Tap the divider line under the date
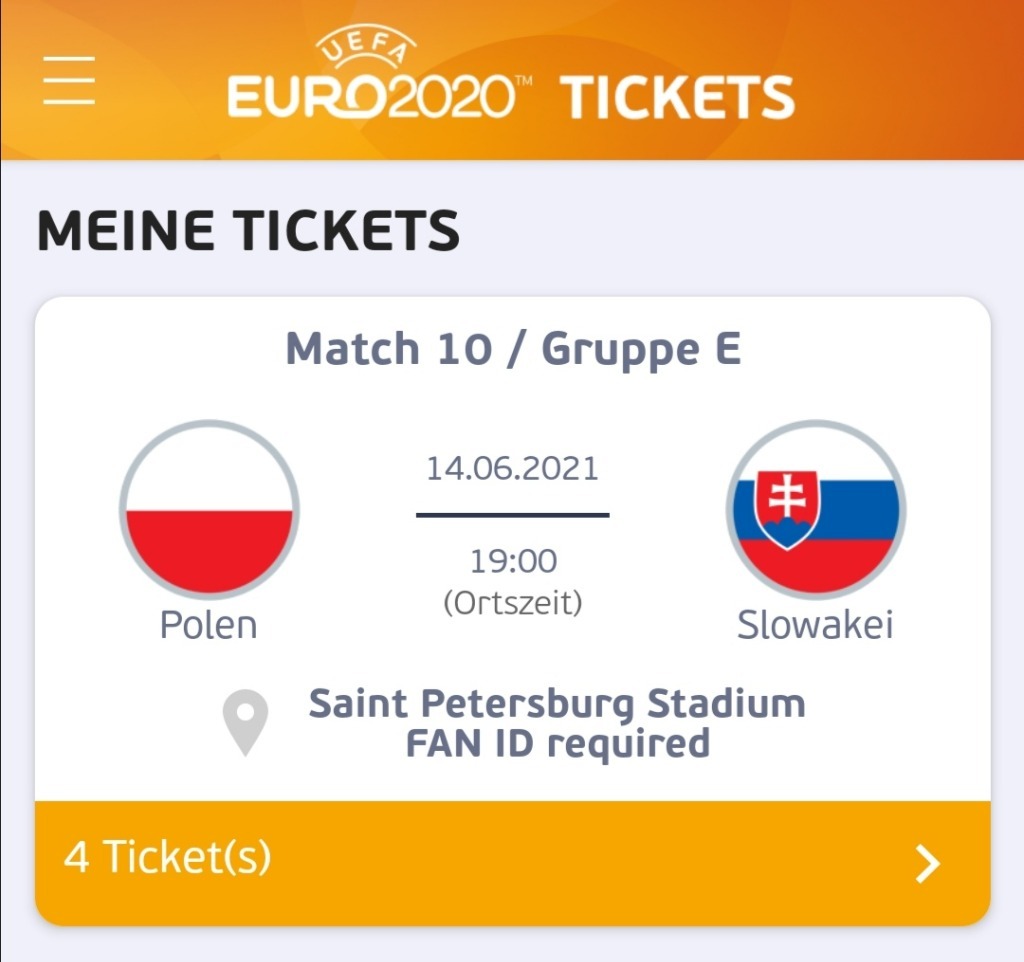This screenshot has height=962, width=1024. click(512, 515)
